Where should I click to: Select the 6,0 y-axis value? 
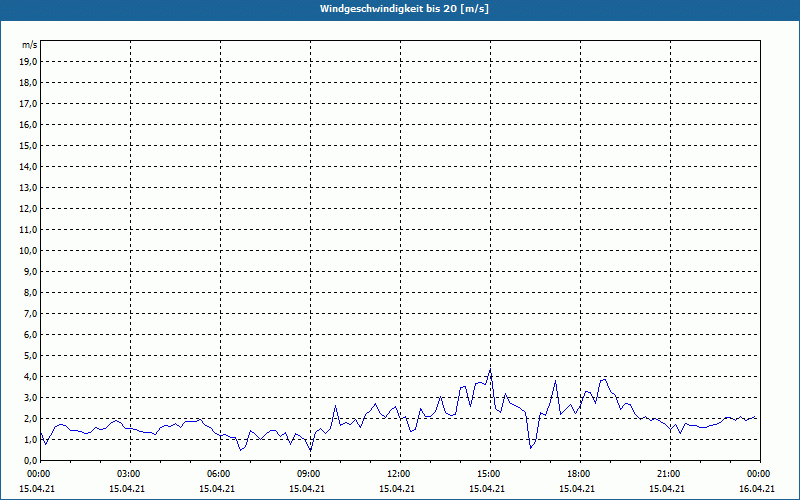click(x=30, y=335)
